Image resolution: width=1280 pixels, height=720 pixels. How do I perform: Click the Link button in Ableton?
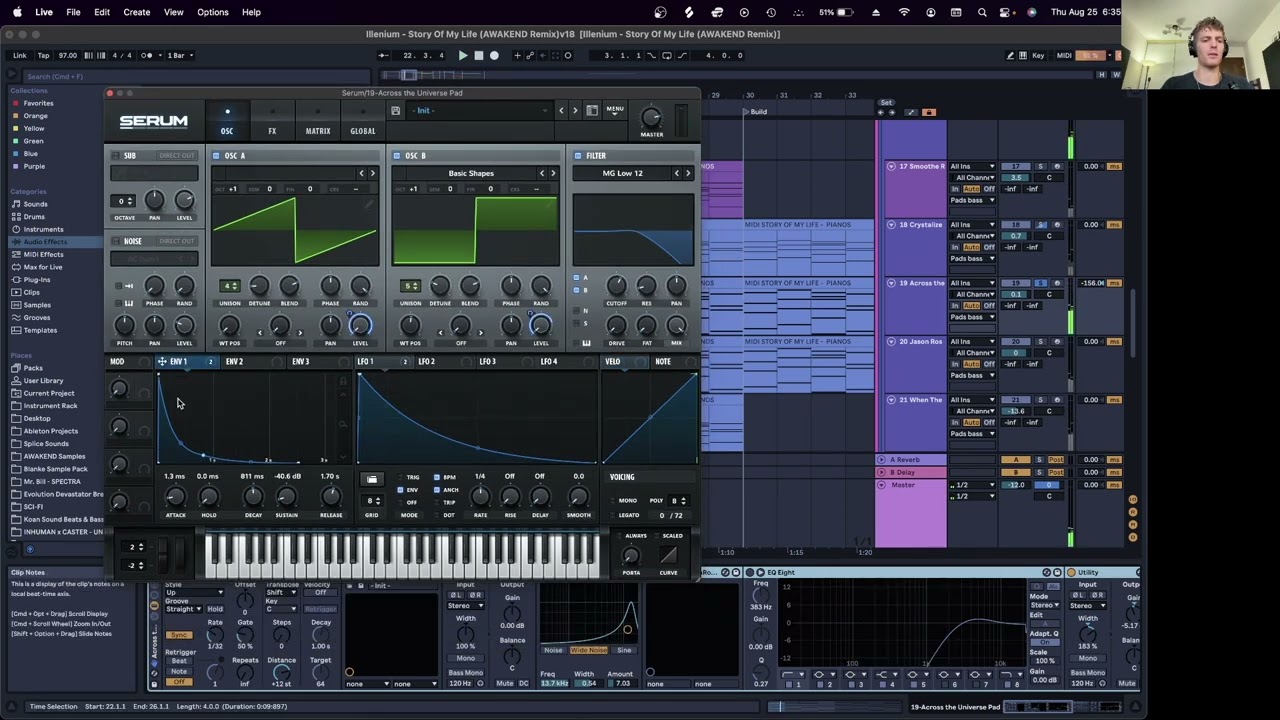tap(19, 55)
